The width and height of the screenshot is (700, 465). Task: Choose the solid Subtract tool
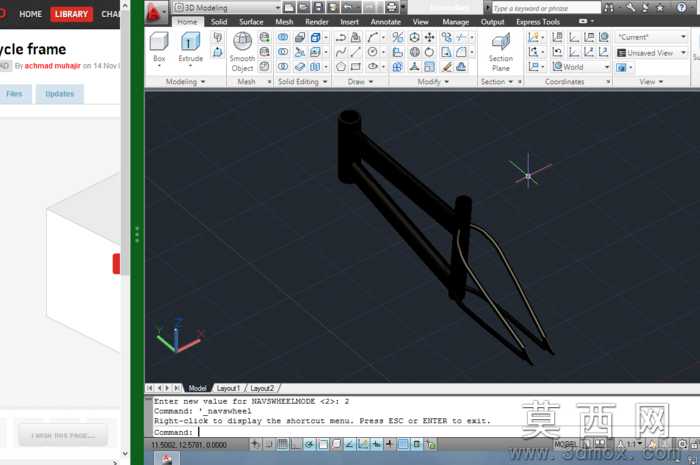coord(283,52)
